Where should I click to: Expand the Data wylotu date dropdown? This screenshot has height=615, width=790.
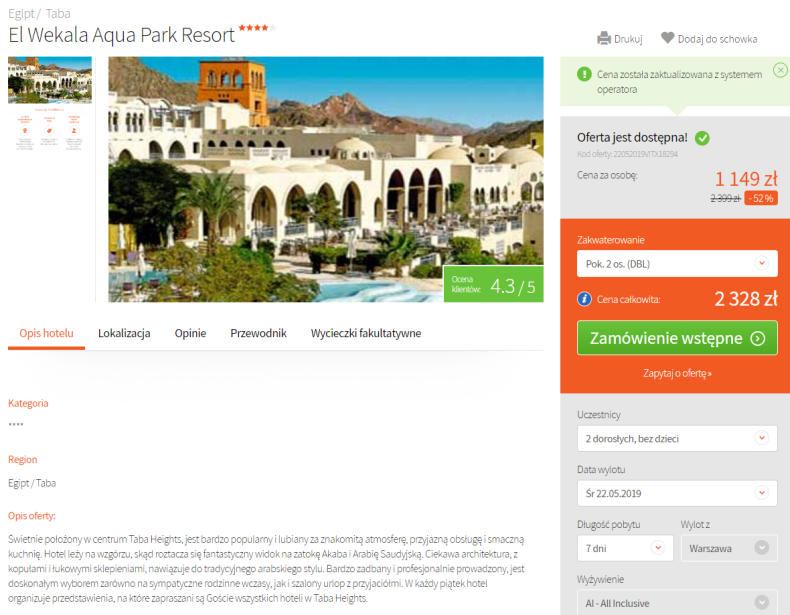[x=677, y=494]
